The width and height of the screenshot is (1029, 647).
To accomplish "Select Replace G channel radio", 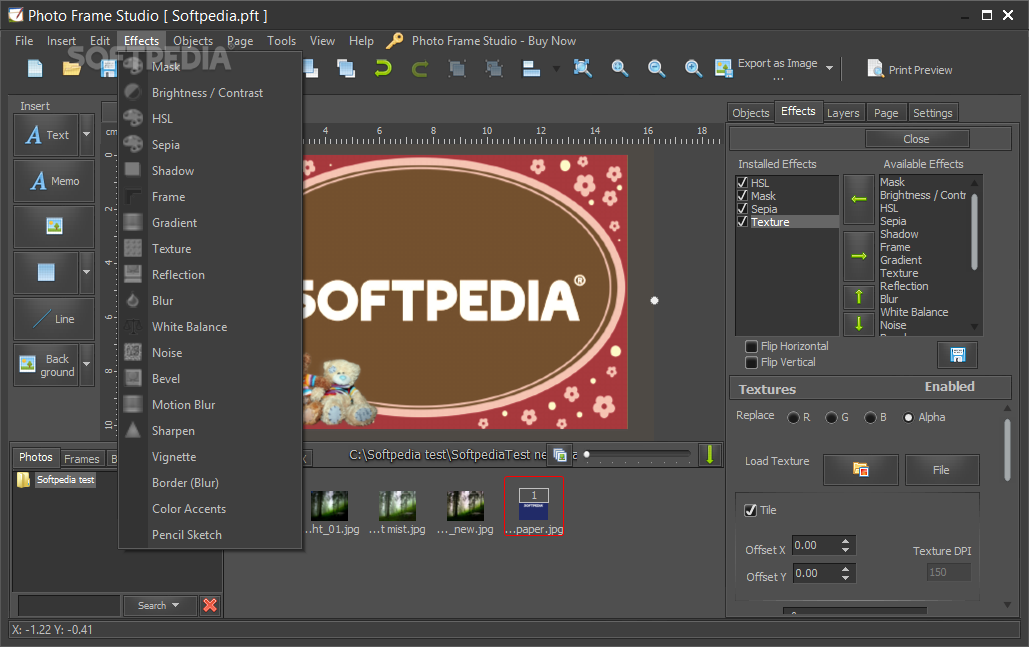I will (x=831, y=417).
